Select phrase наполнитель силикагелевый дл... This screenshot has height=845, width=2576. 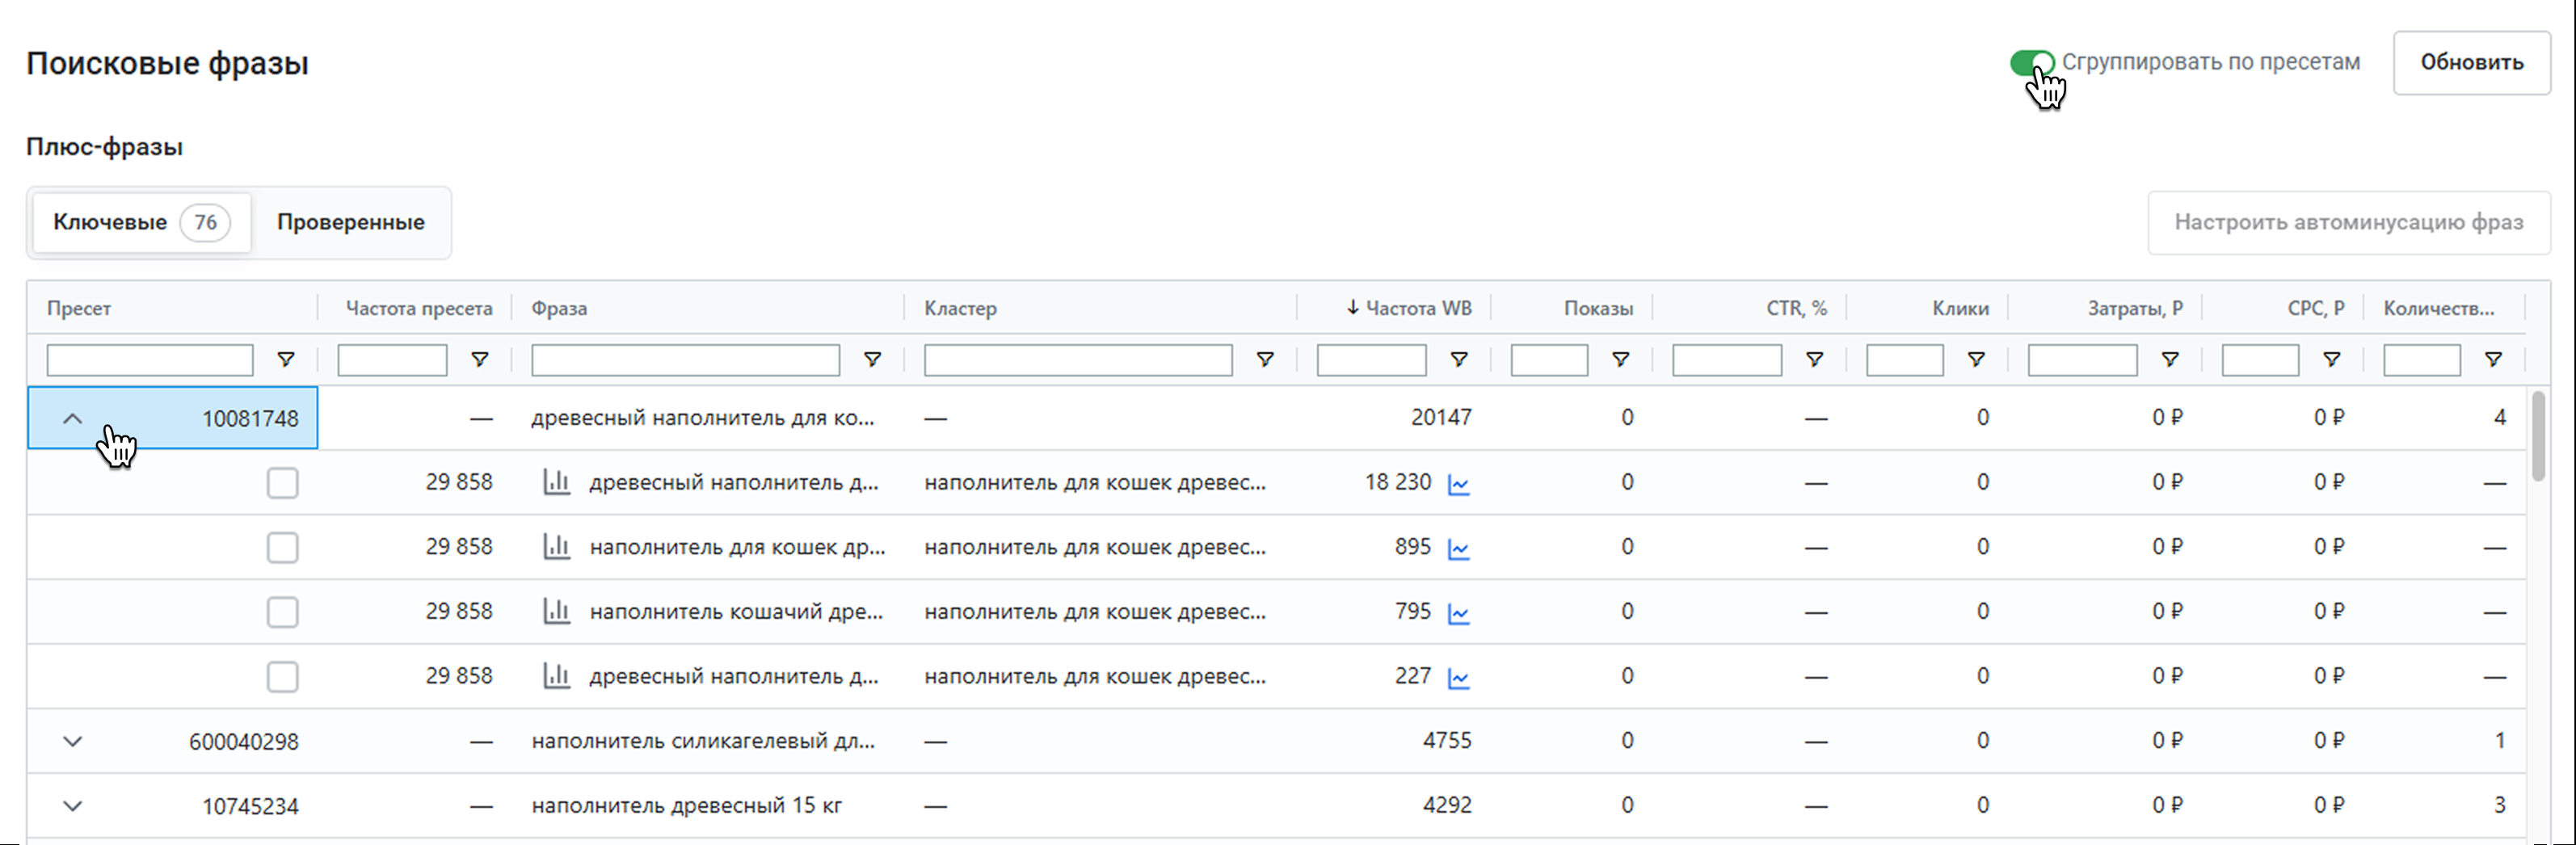point(703,741)
